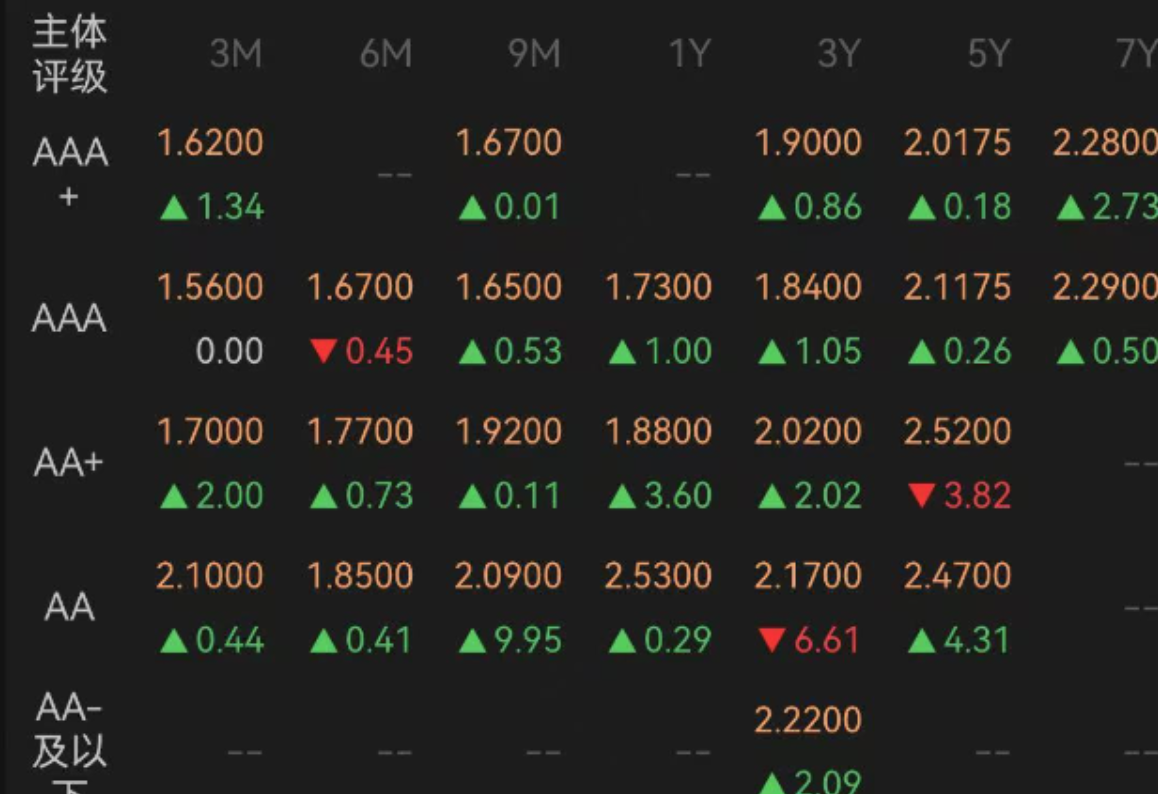Select the 3M tenor column header
Screen dimensions: 1158x794
pyautogui.click(x=236, y=54)
